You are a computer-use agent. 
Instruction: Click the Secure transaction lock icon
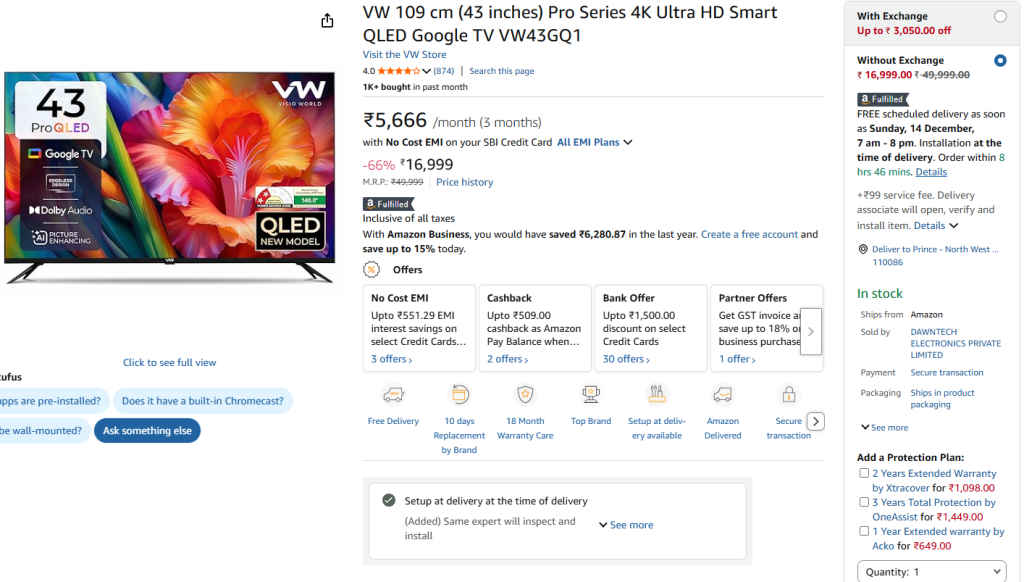(x=788, y=394)
